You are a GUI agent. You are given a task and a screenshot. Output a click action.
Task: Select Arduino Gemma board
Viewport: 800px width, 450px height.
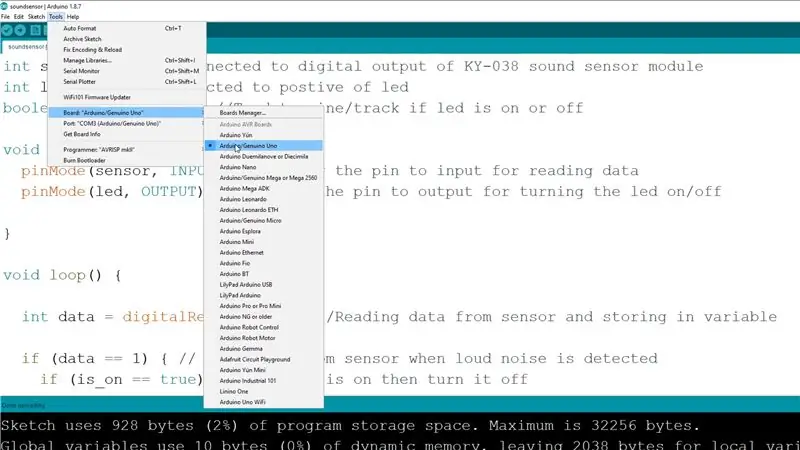click(x=263, y=349)
